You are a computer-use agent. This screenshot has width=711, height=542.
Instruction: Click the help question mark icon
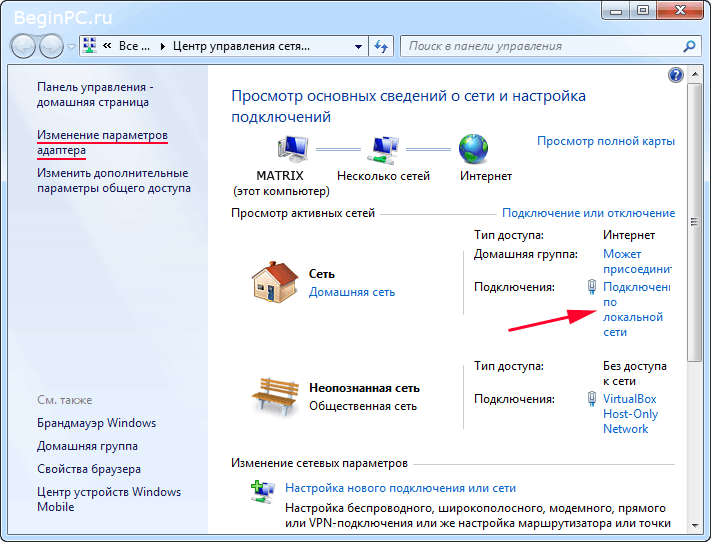675,75
